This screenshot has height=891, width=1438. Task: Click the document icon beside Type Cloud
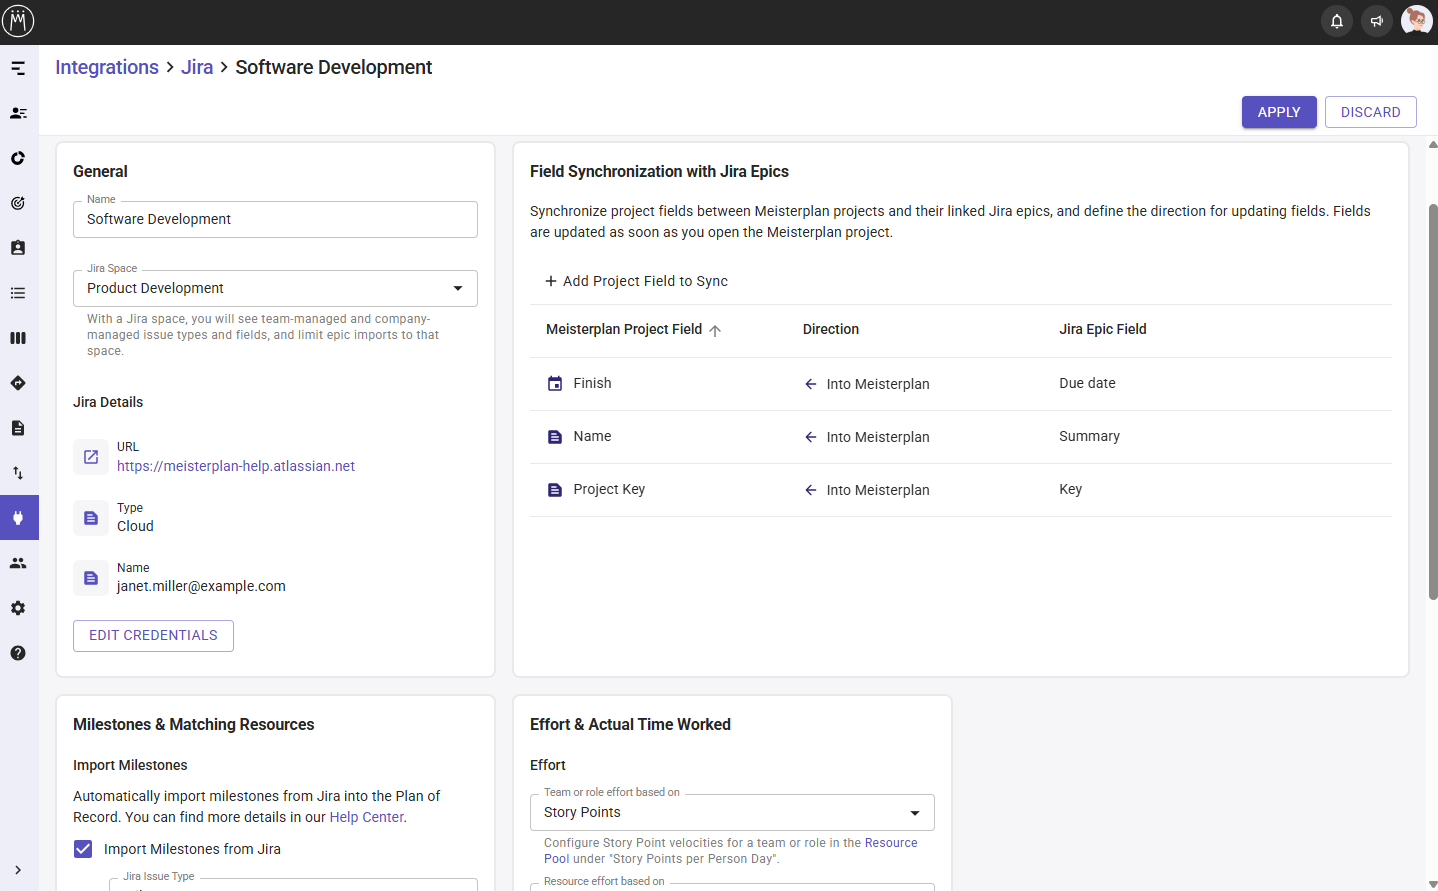(91, 518)
